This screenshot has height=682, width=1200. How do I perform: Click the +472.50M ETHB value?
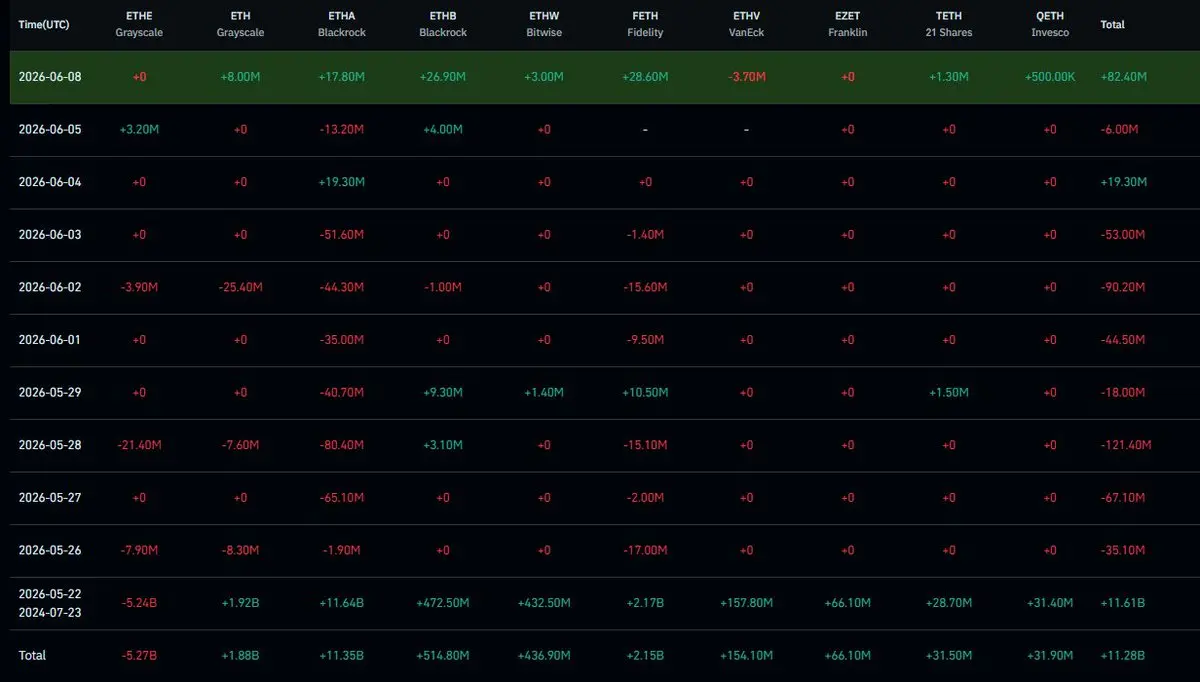(443, 603)
